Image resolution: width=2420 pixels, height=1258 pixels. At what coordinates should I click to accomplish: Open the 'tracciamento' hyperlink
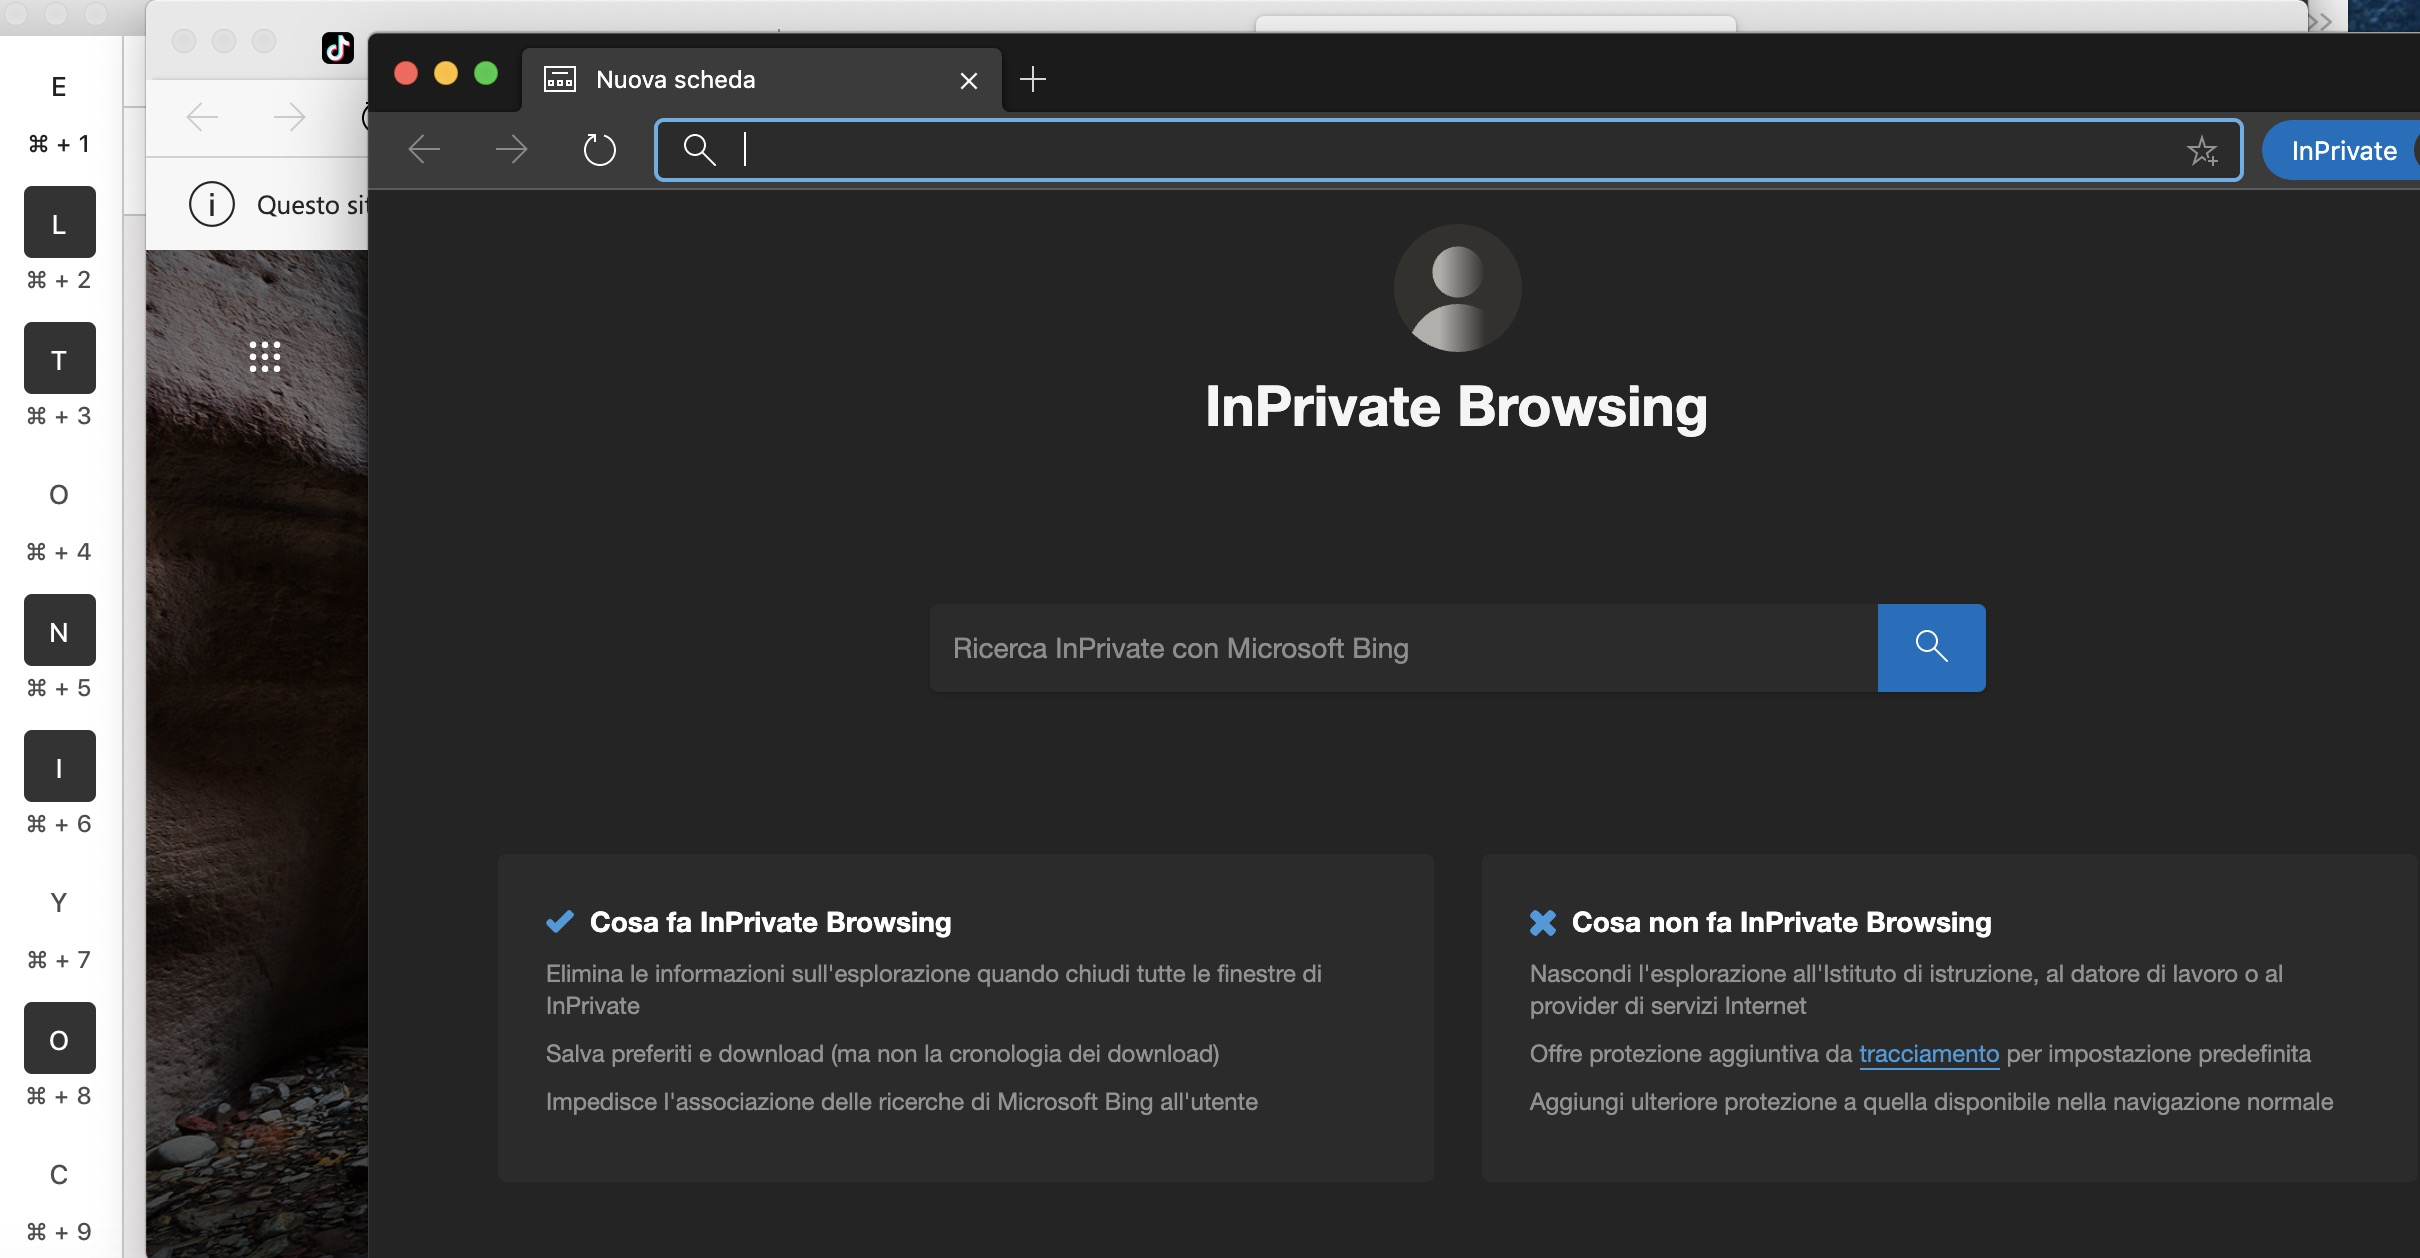click(x=1928, y=1054)
